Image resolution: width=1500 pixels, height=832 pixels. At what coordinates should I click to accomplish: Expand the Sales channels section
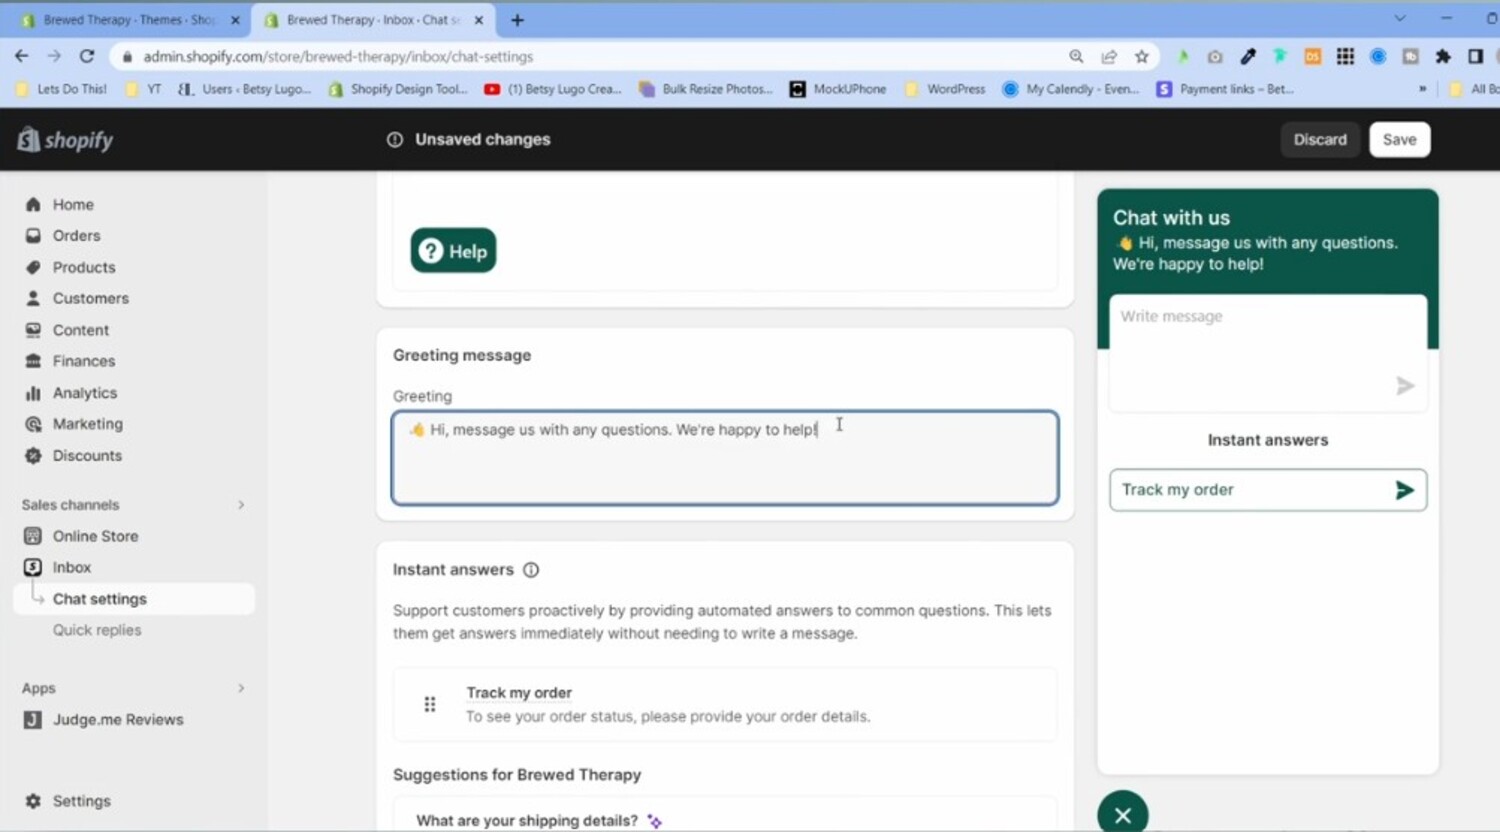pyautogui.click(x=241, y=505)
